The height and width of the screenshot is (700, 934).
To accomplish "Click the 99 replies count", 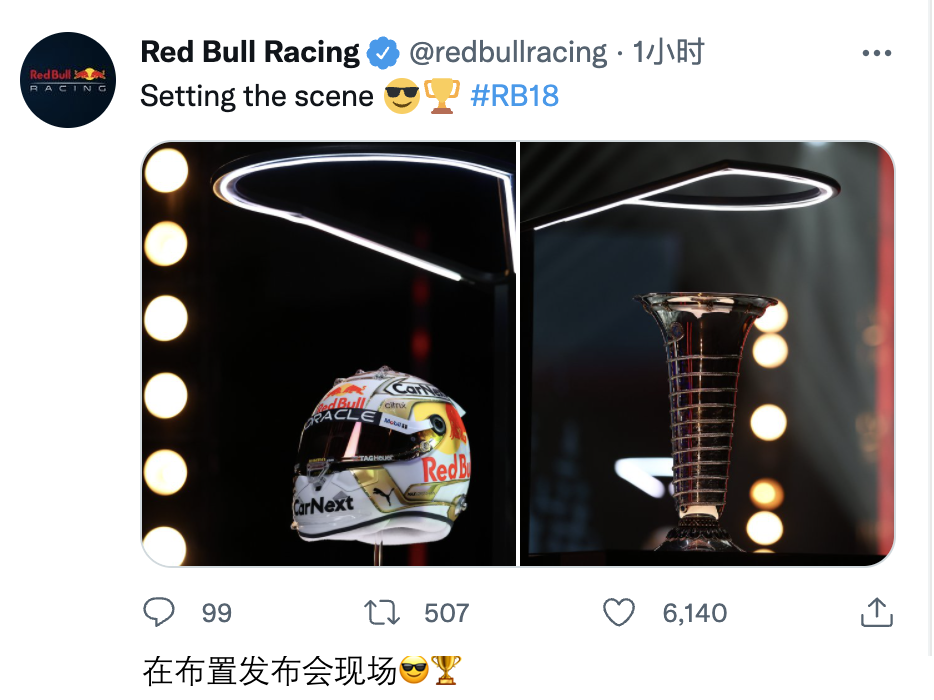I will [x=217, y=613].
